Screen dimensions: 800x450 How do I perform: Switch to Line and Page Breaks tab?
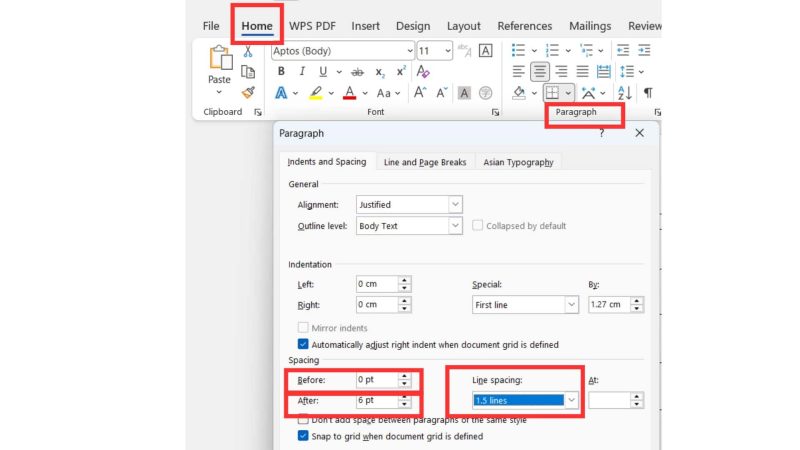pyautogui.click(x=424, y=162)
